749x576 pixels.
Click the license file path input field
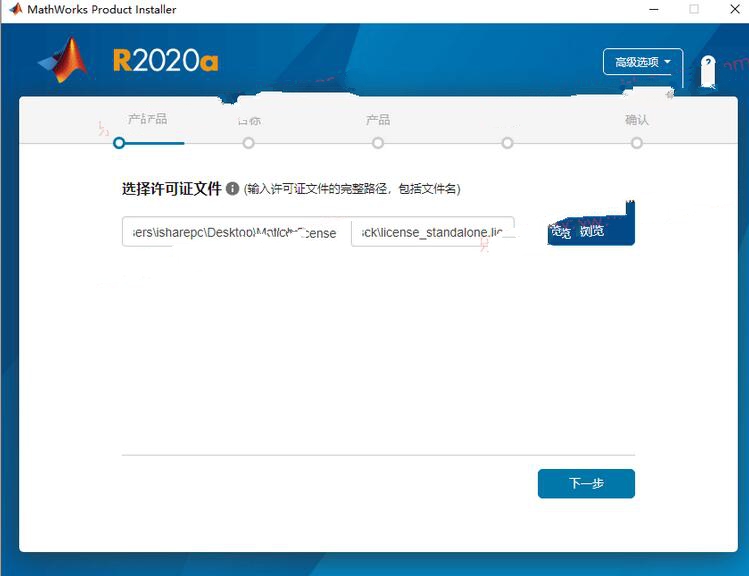coord(318,232)
